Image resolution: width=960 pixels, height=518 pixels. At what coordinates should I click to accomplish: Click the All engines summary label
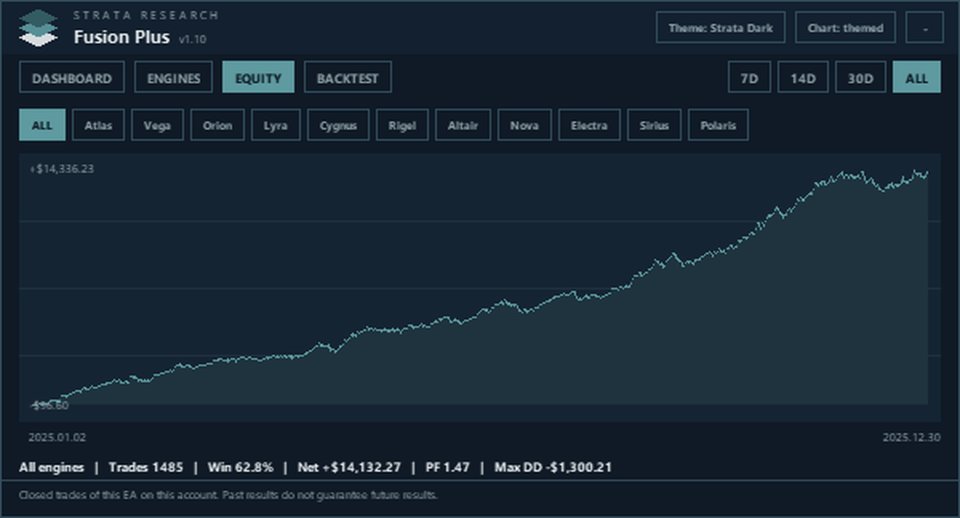[x=51, y=467]
